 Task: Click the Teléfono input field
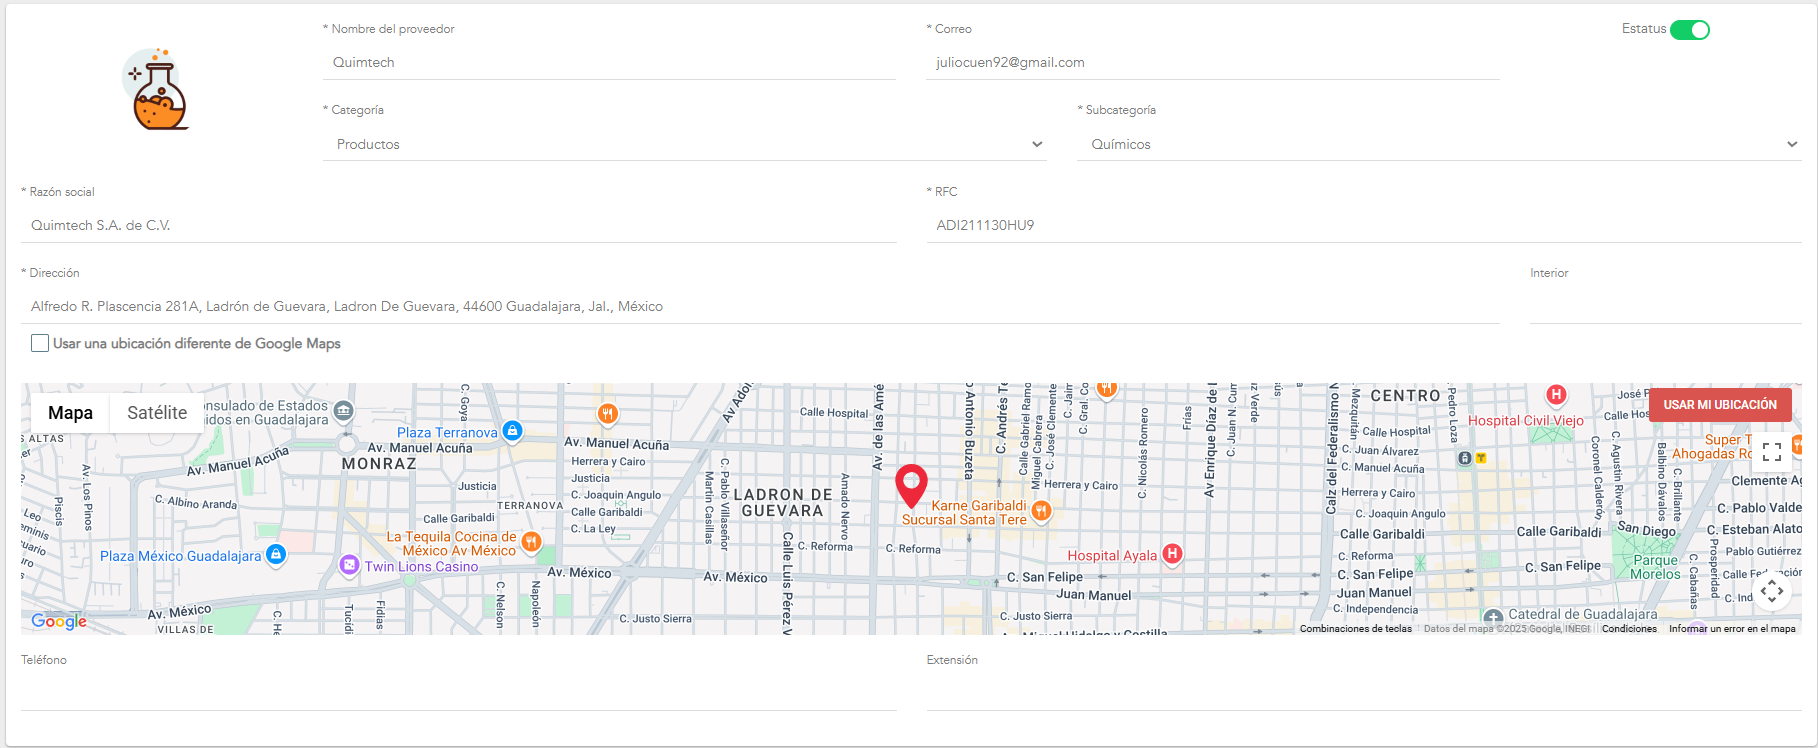click(x=458, y=692)
